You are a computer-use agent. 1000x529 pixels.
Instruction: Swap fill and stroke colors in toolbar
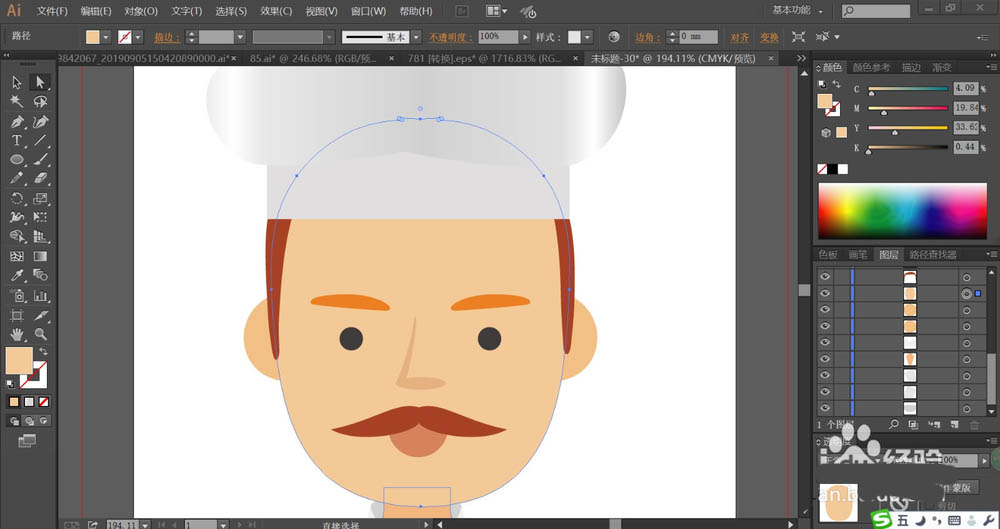43,352
